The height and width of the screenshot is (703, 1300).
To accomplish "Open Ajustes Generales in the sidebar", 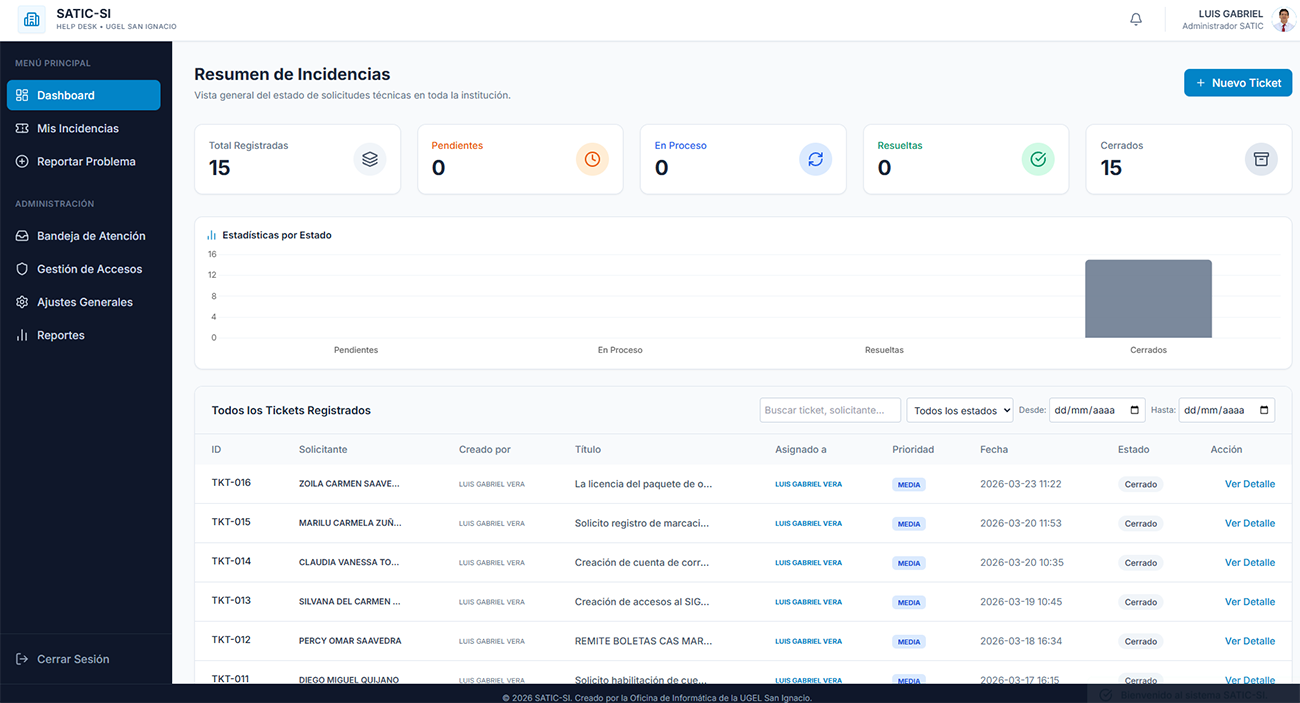I will [84, 302].
